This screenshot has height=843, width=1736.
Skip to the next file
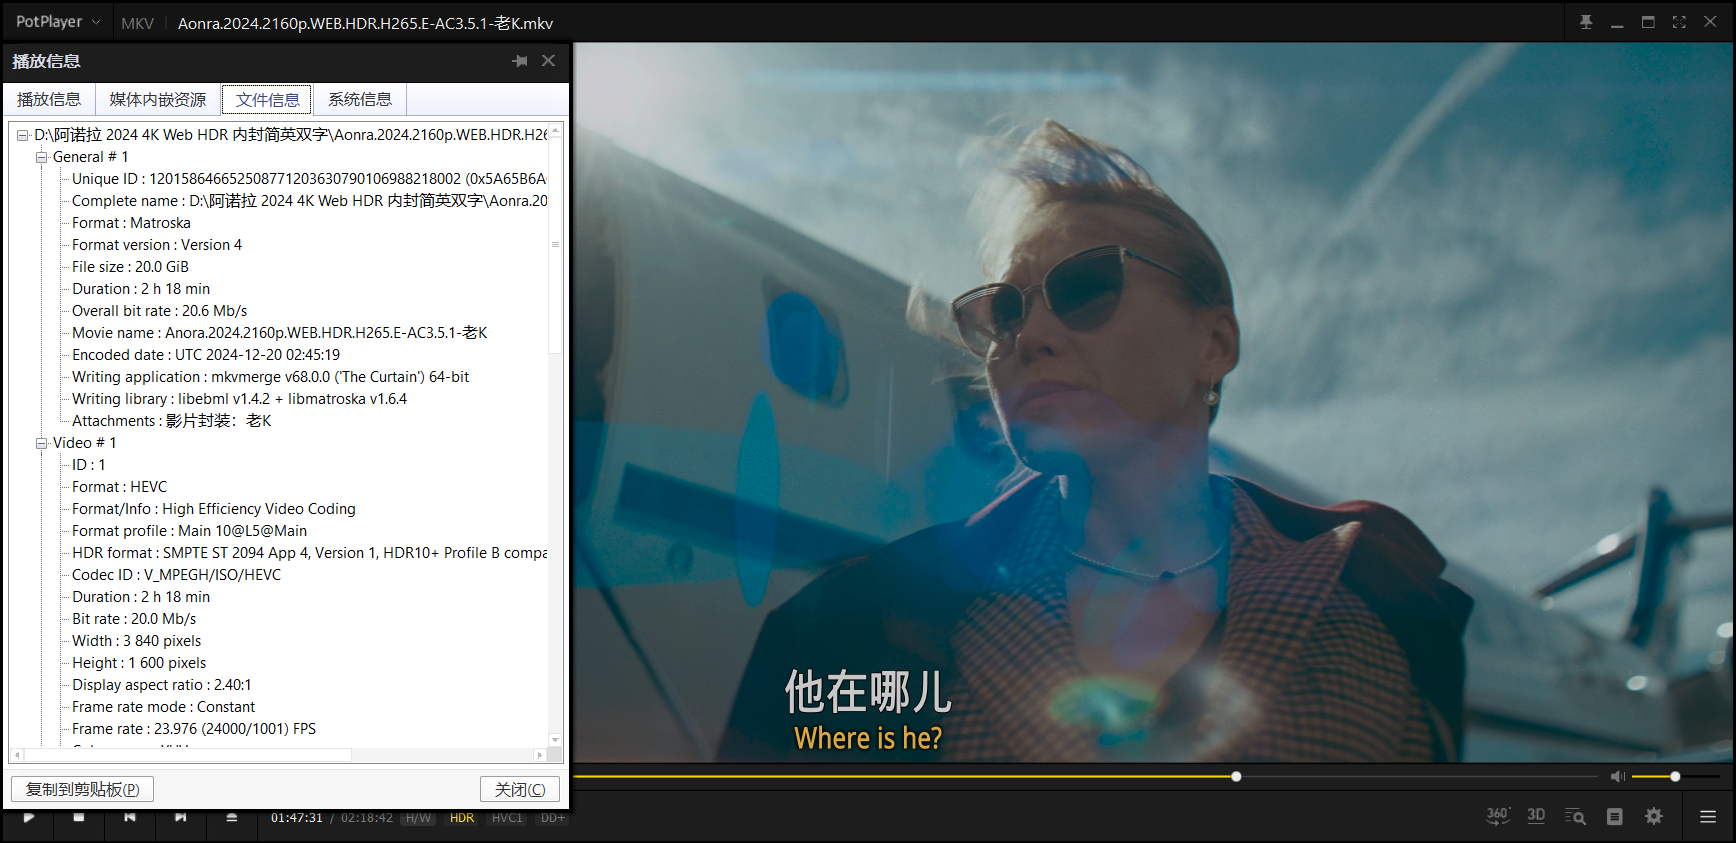pos(181,817)
